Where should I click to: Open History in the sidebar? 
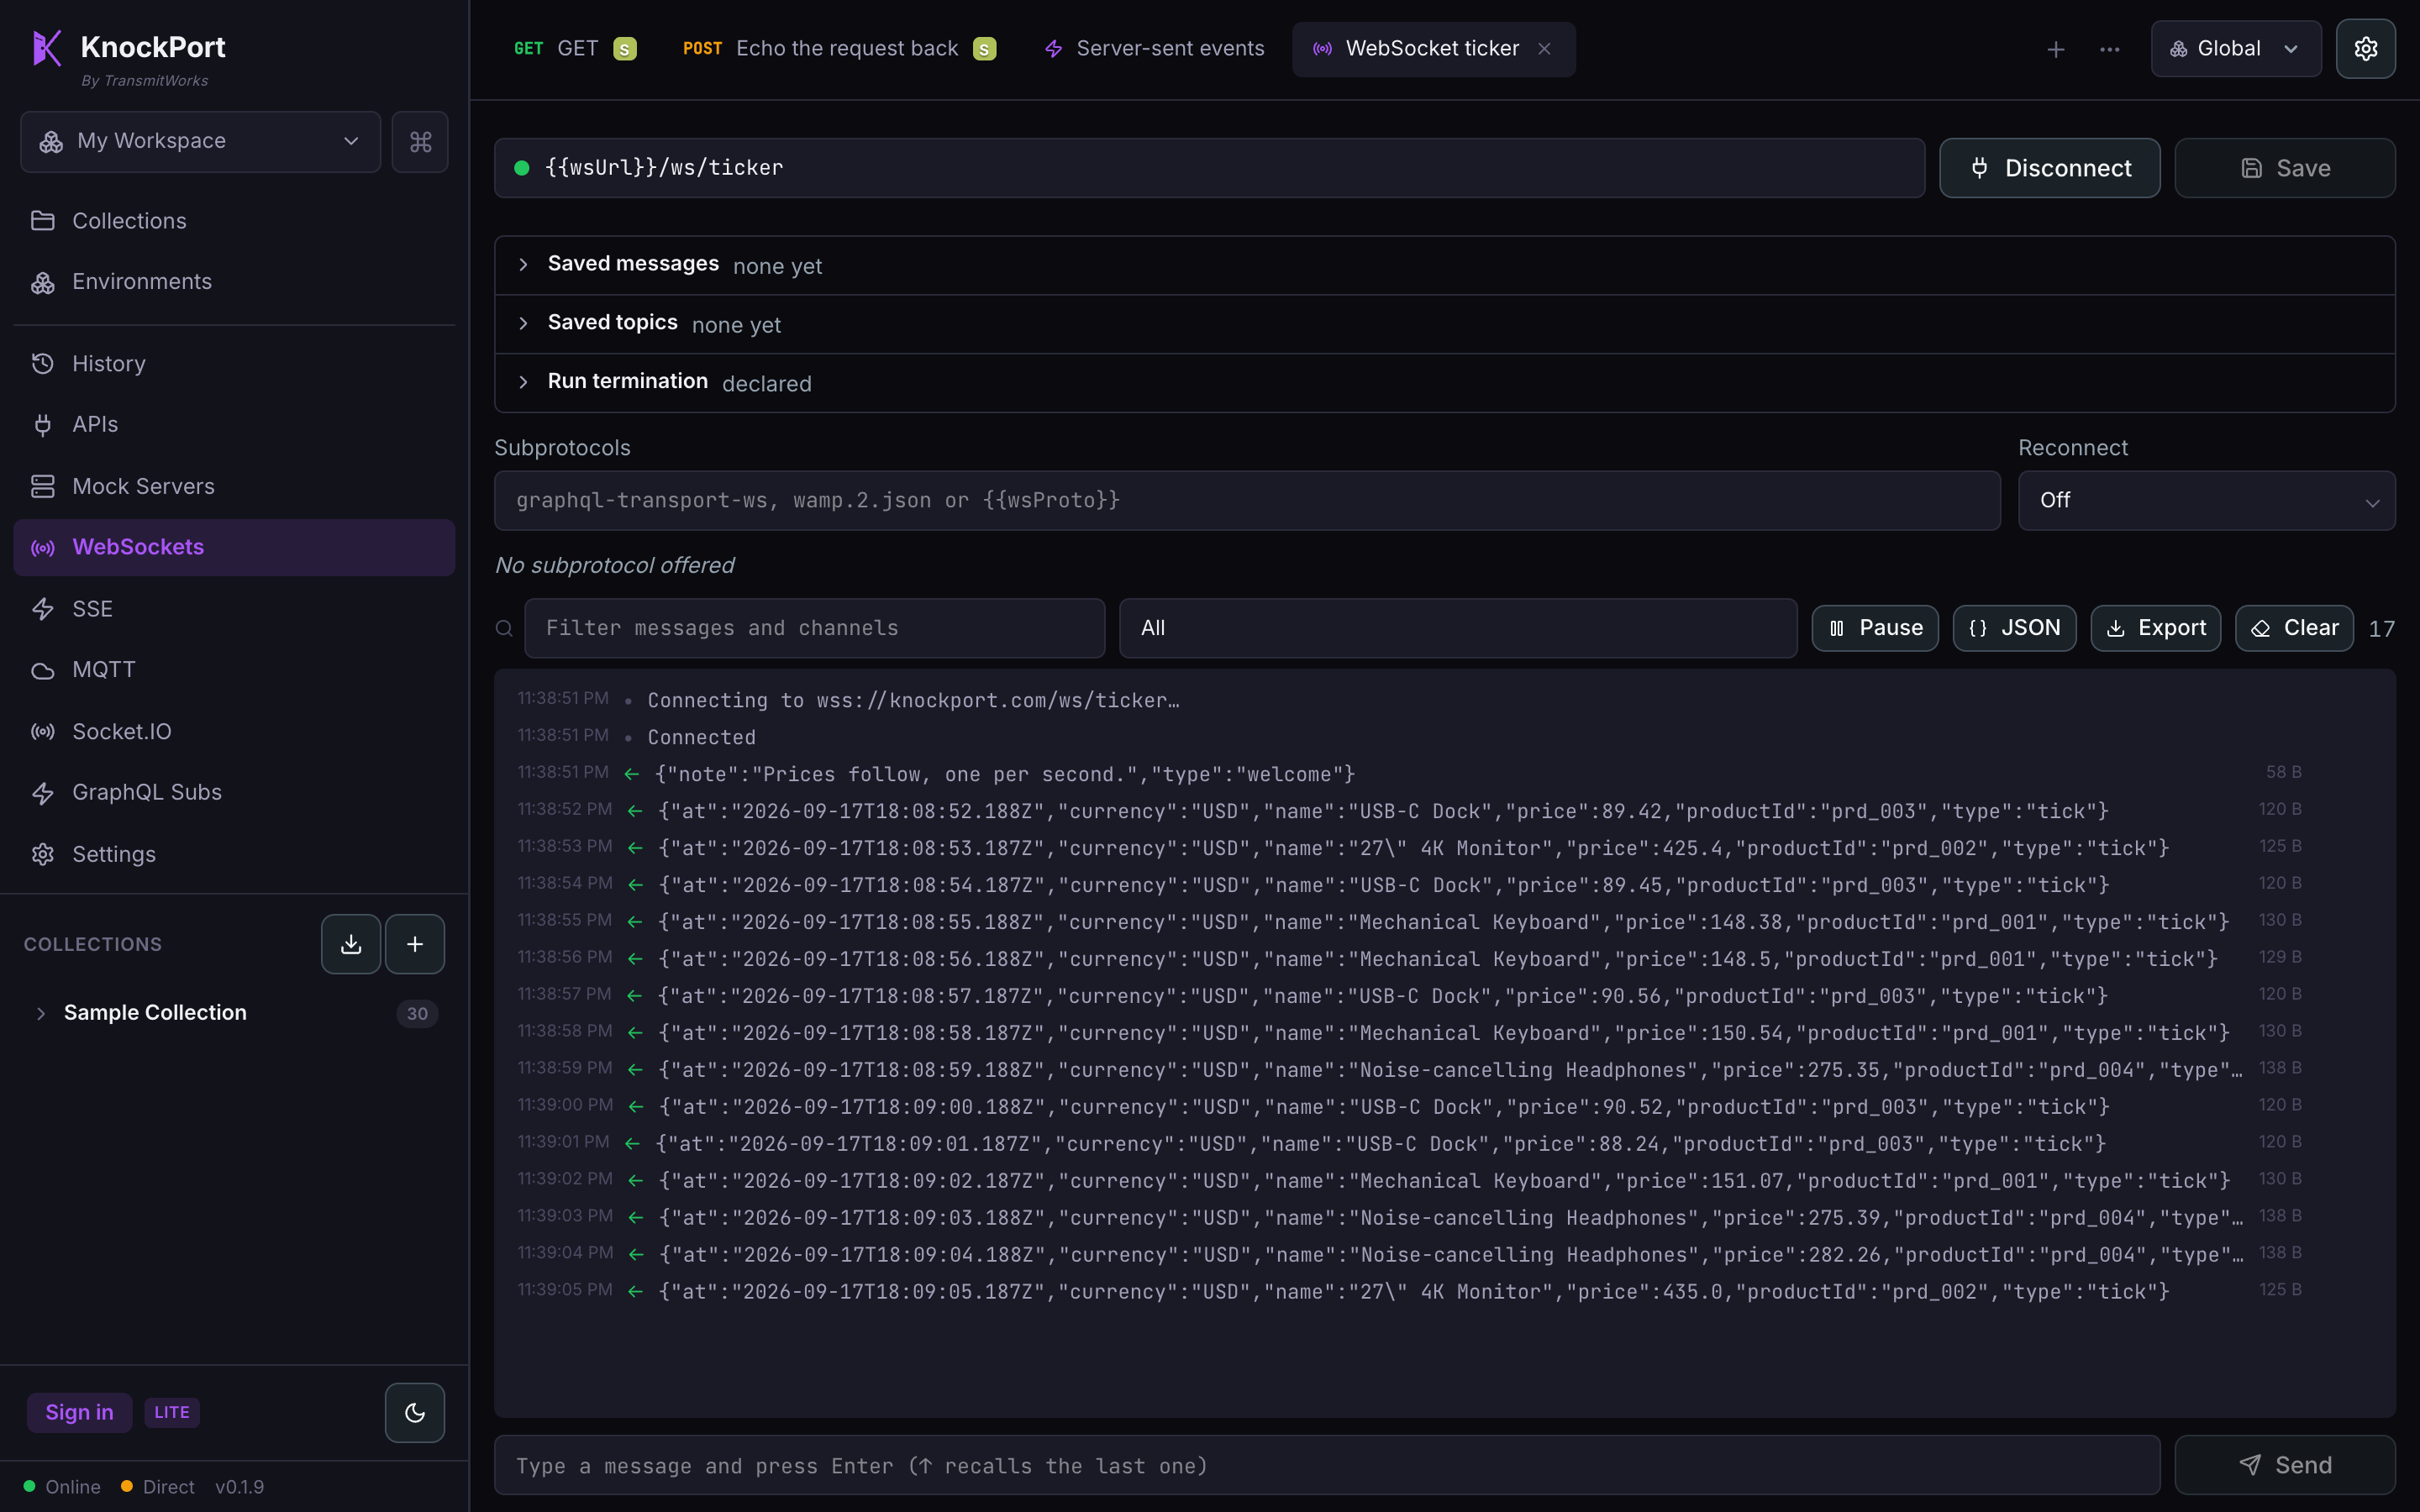pyautogui.click(x=234, y=364)
